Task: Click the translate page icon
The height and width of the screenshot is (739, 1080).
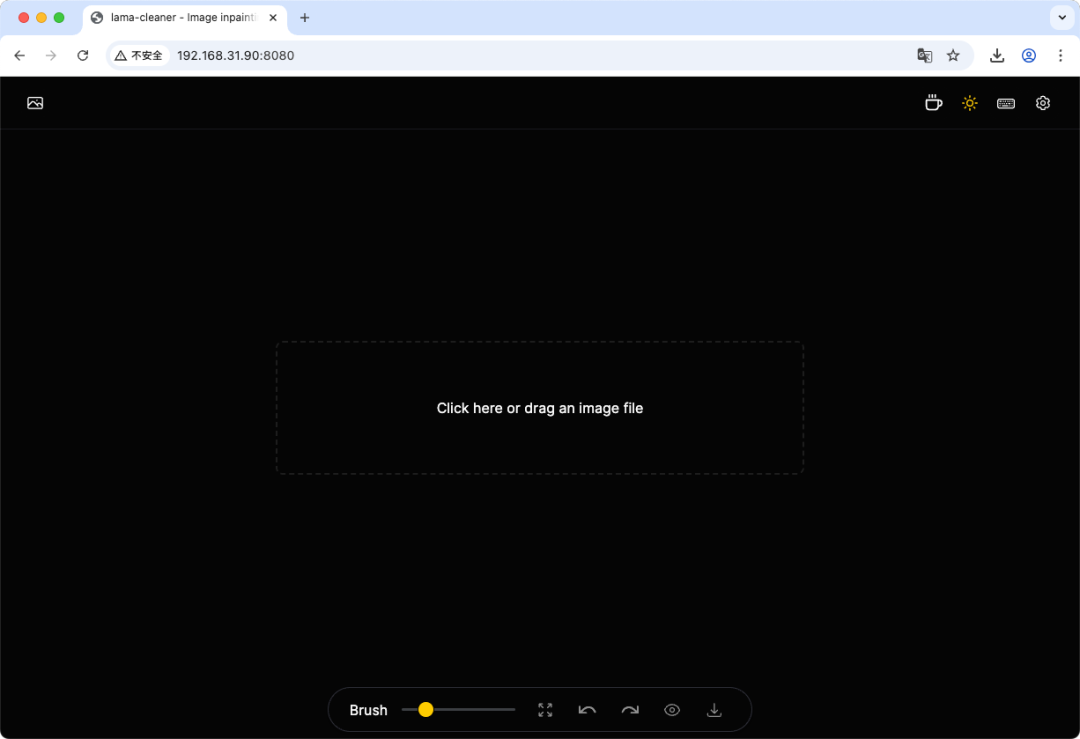Action: pyautogui.click(x=924, y=55)
